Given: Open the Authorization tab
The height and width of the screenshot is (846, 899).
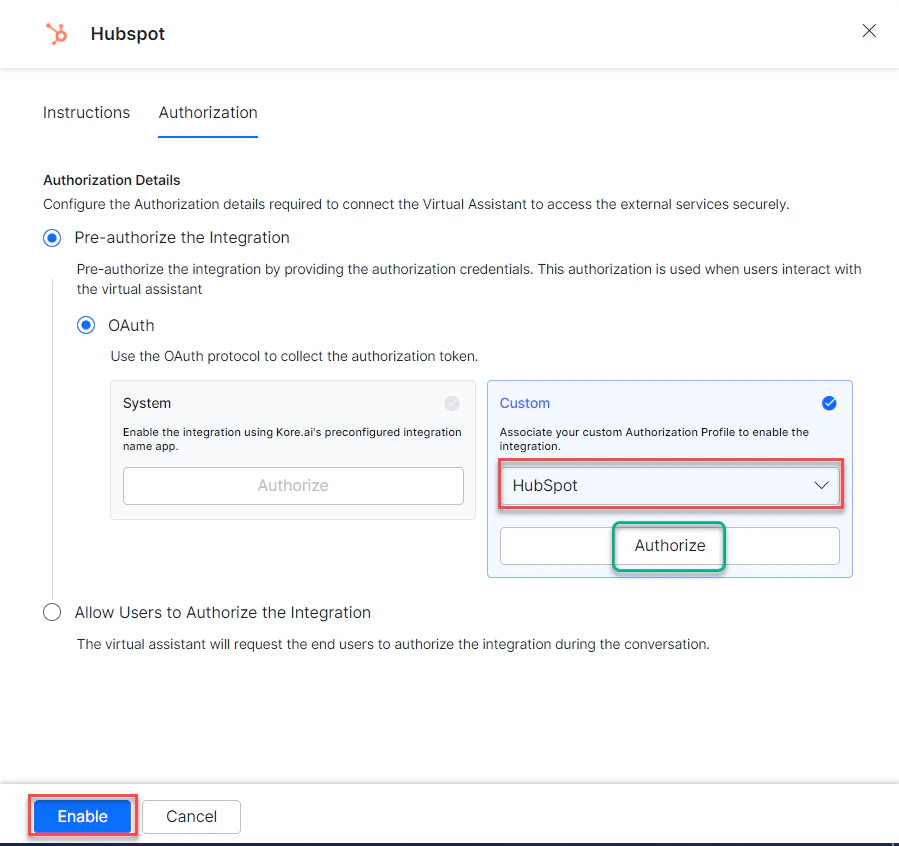Looking at the screenshot, I should (x=207, y=113).
